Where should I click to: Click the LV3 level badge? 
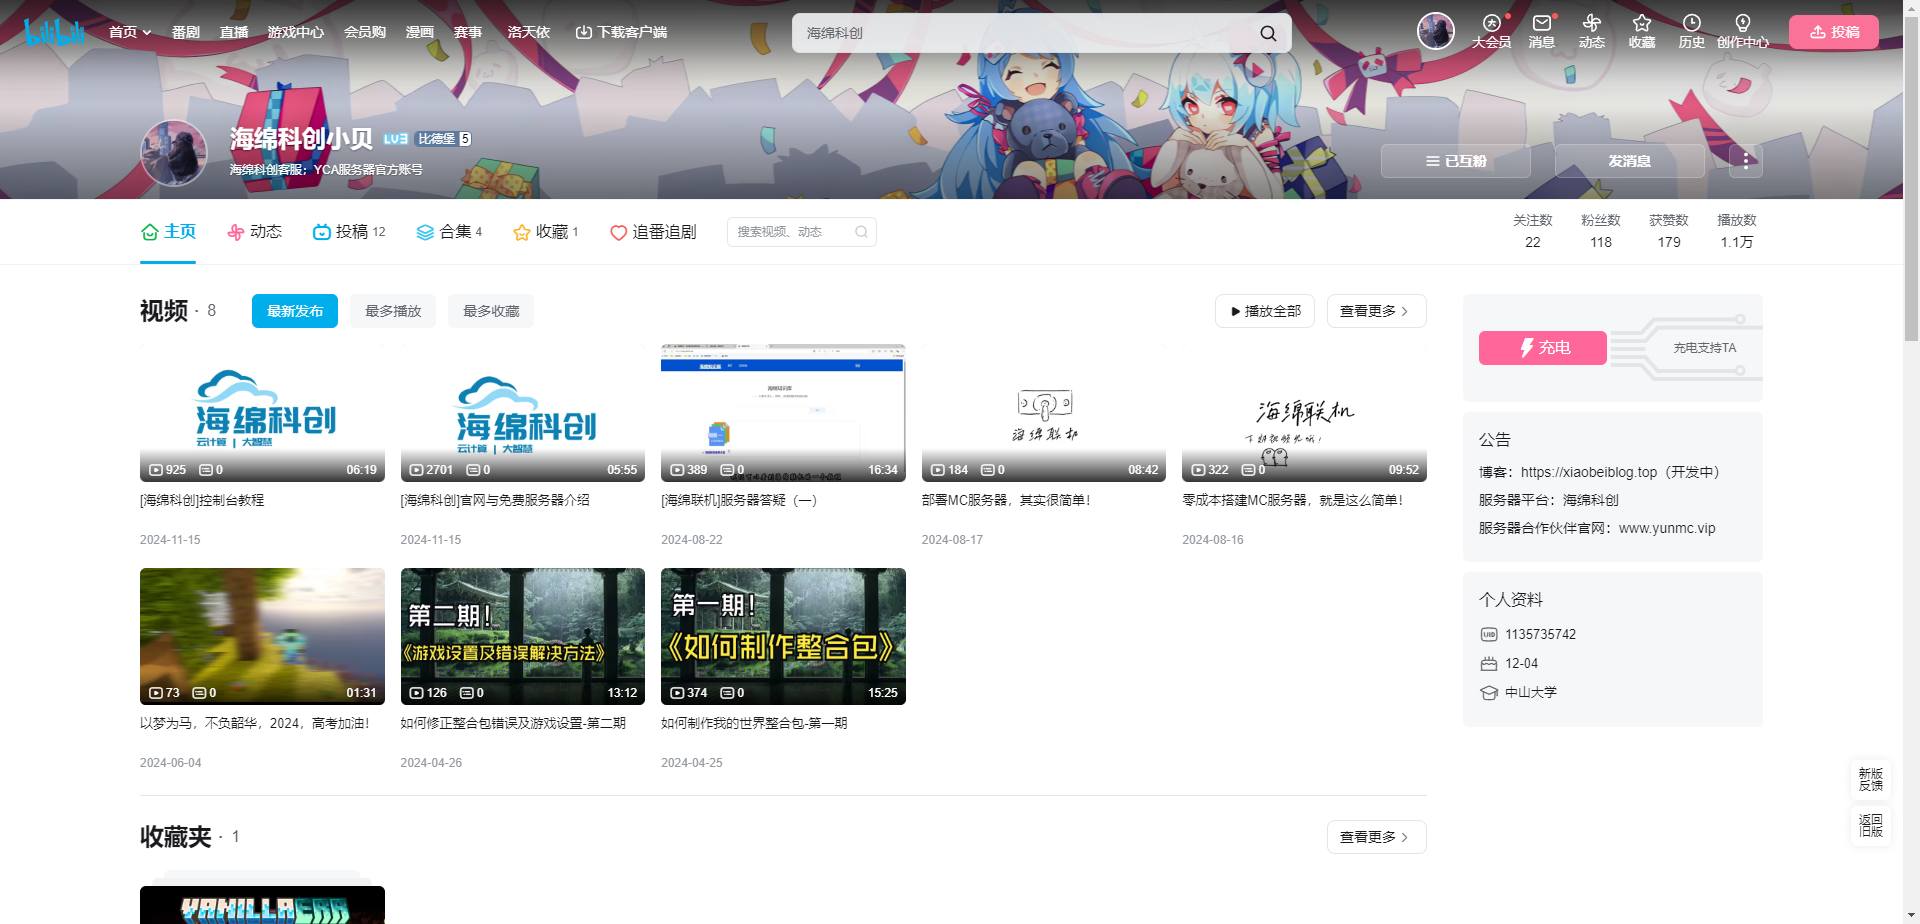point(396,139)
